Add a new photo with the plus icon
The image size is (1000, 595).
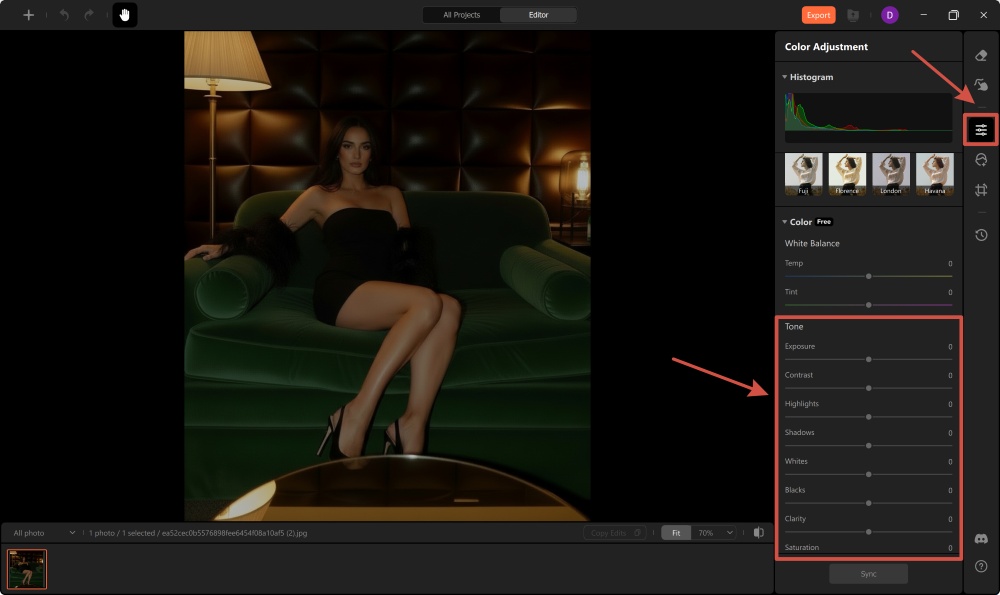pos(28,14)
